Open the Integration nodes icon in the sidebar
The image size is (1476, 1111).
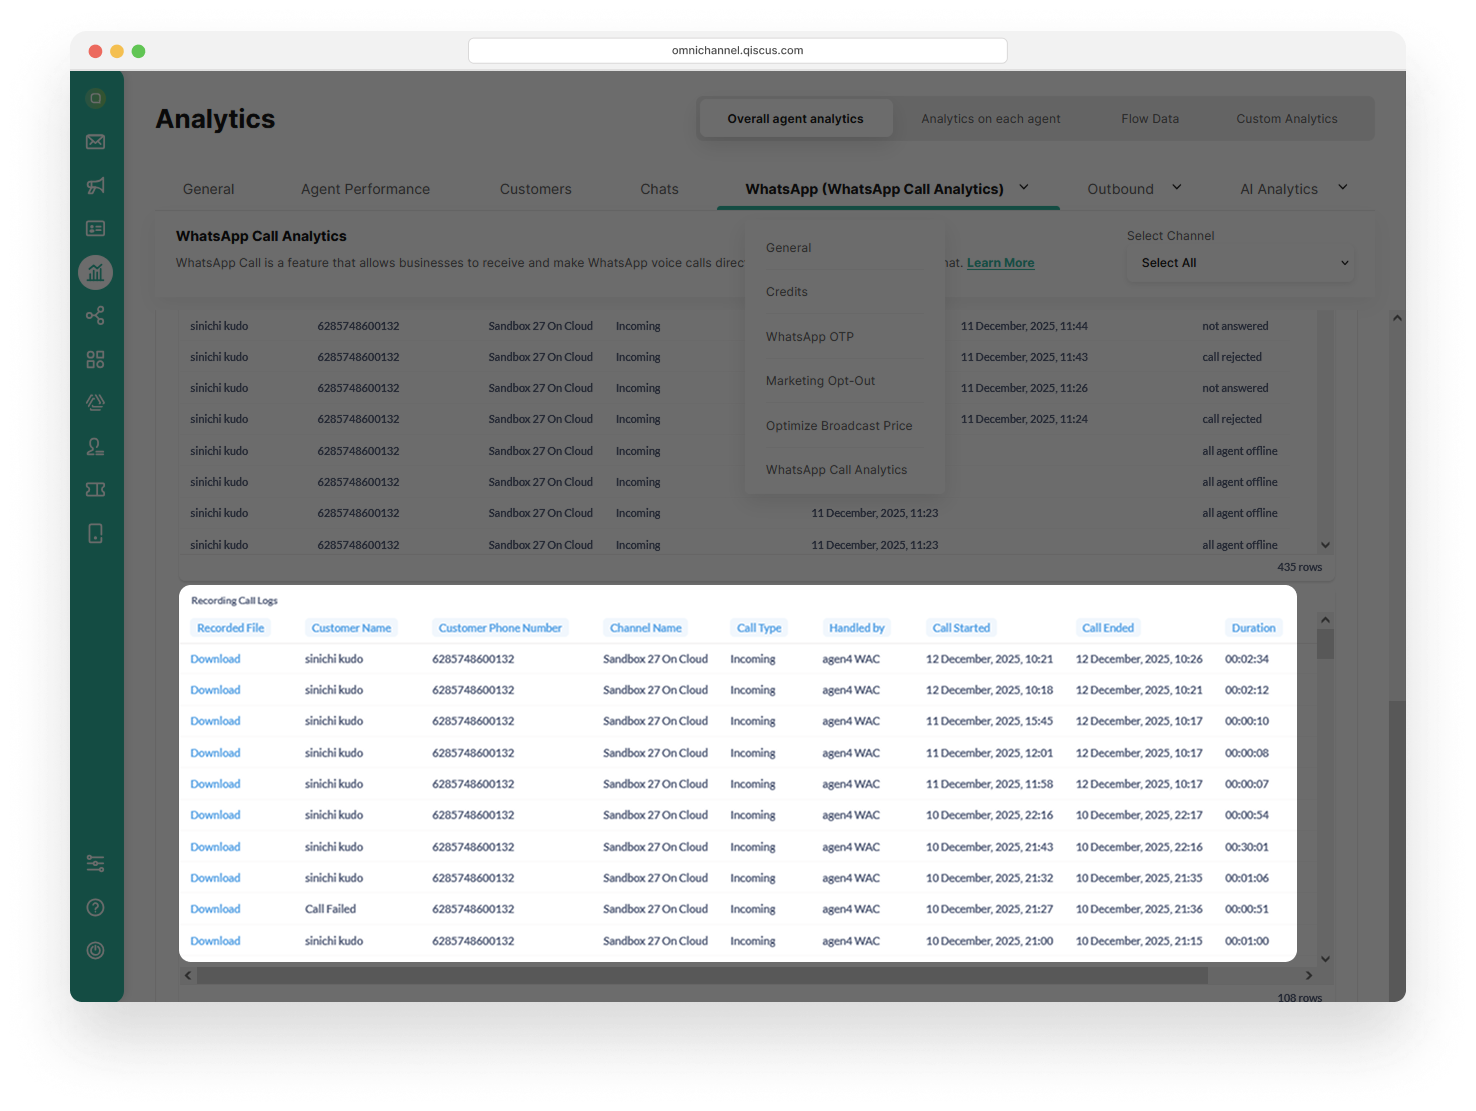[96, 316]
